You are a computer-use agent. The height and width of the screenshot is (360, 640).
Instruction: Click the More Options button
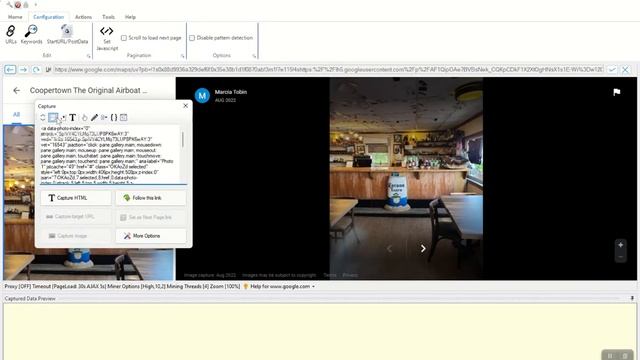pos(151,236)
